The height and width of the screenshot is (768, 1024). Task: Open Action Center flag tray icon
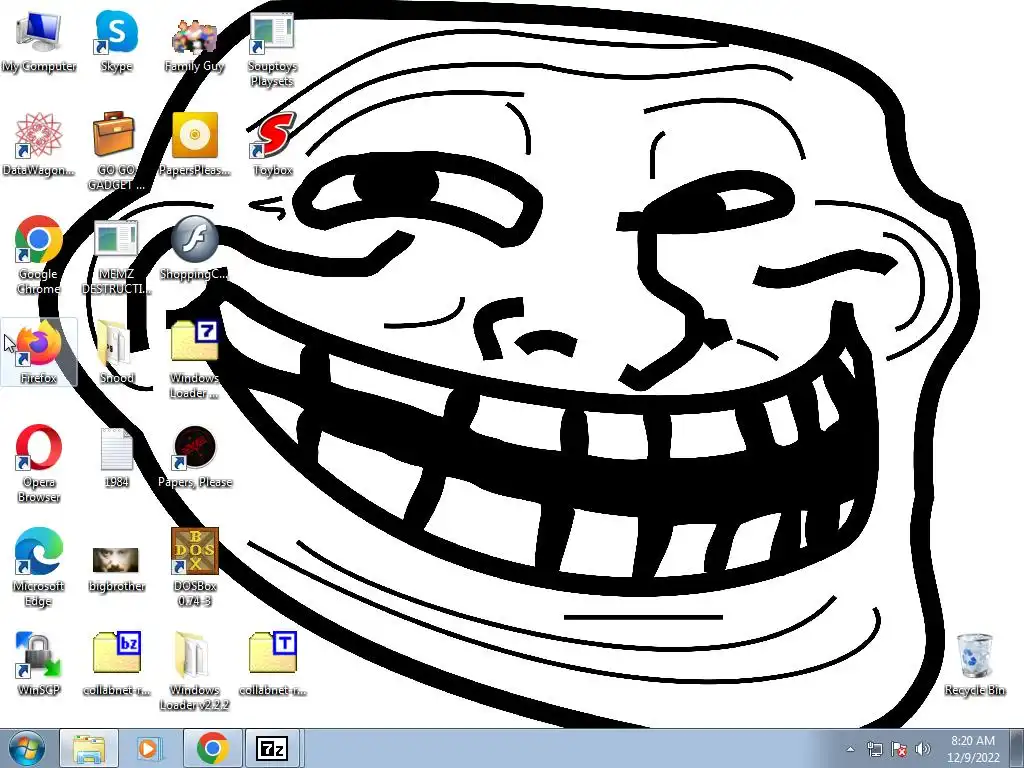point(899,750)
